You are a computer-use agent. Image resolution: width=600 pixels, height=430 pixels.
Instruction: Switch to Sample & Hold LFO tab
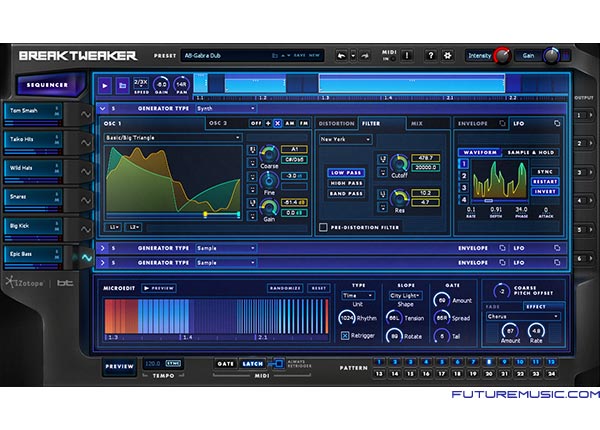point(530,152)
